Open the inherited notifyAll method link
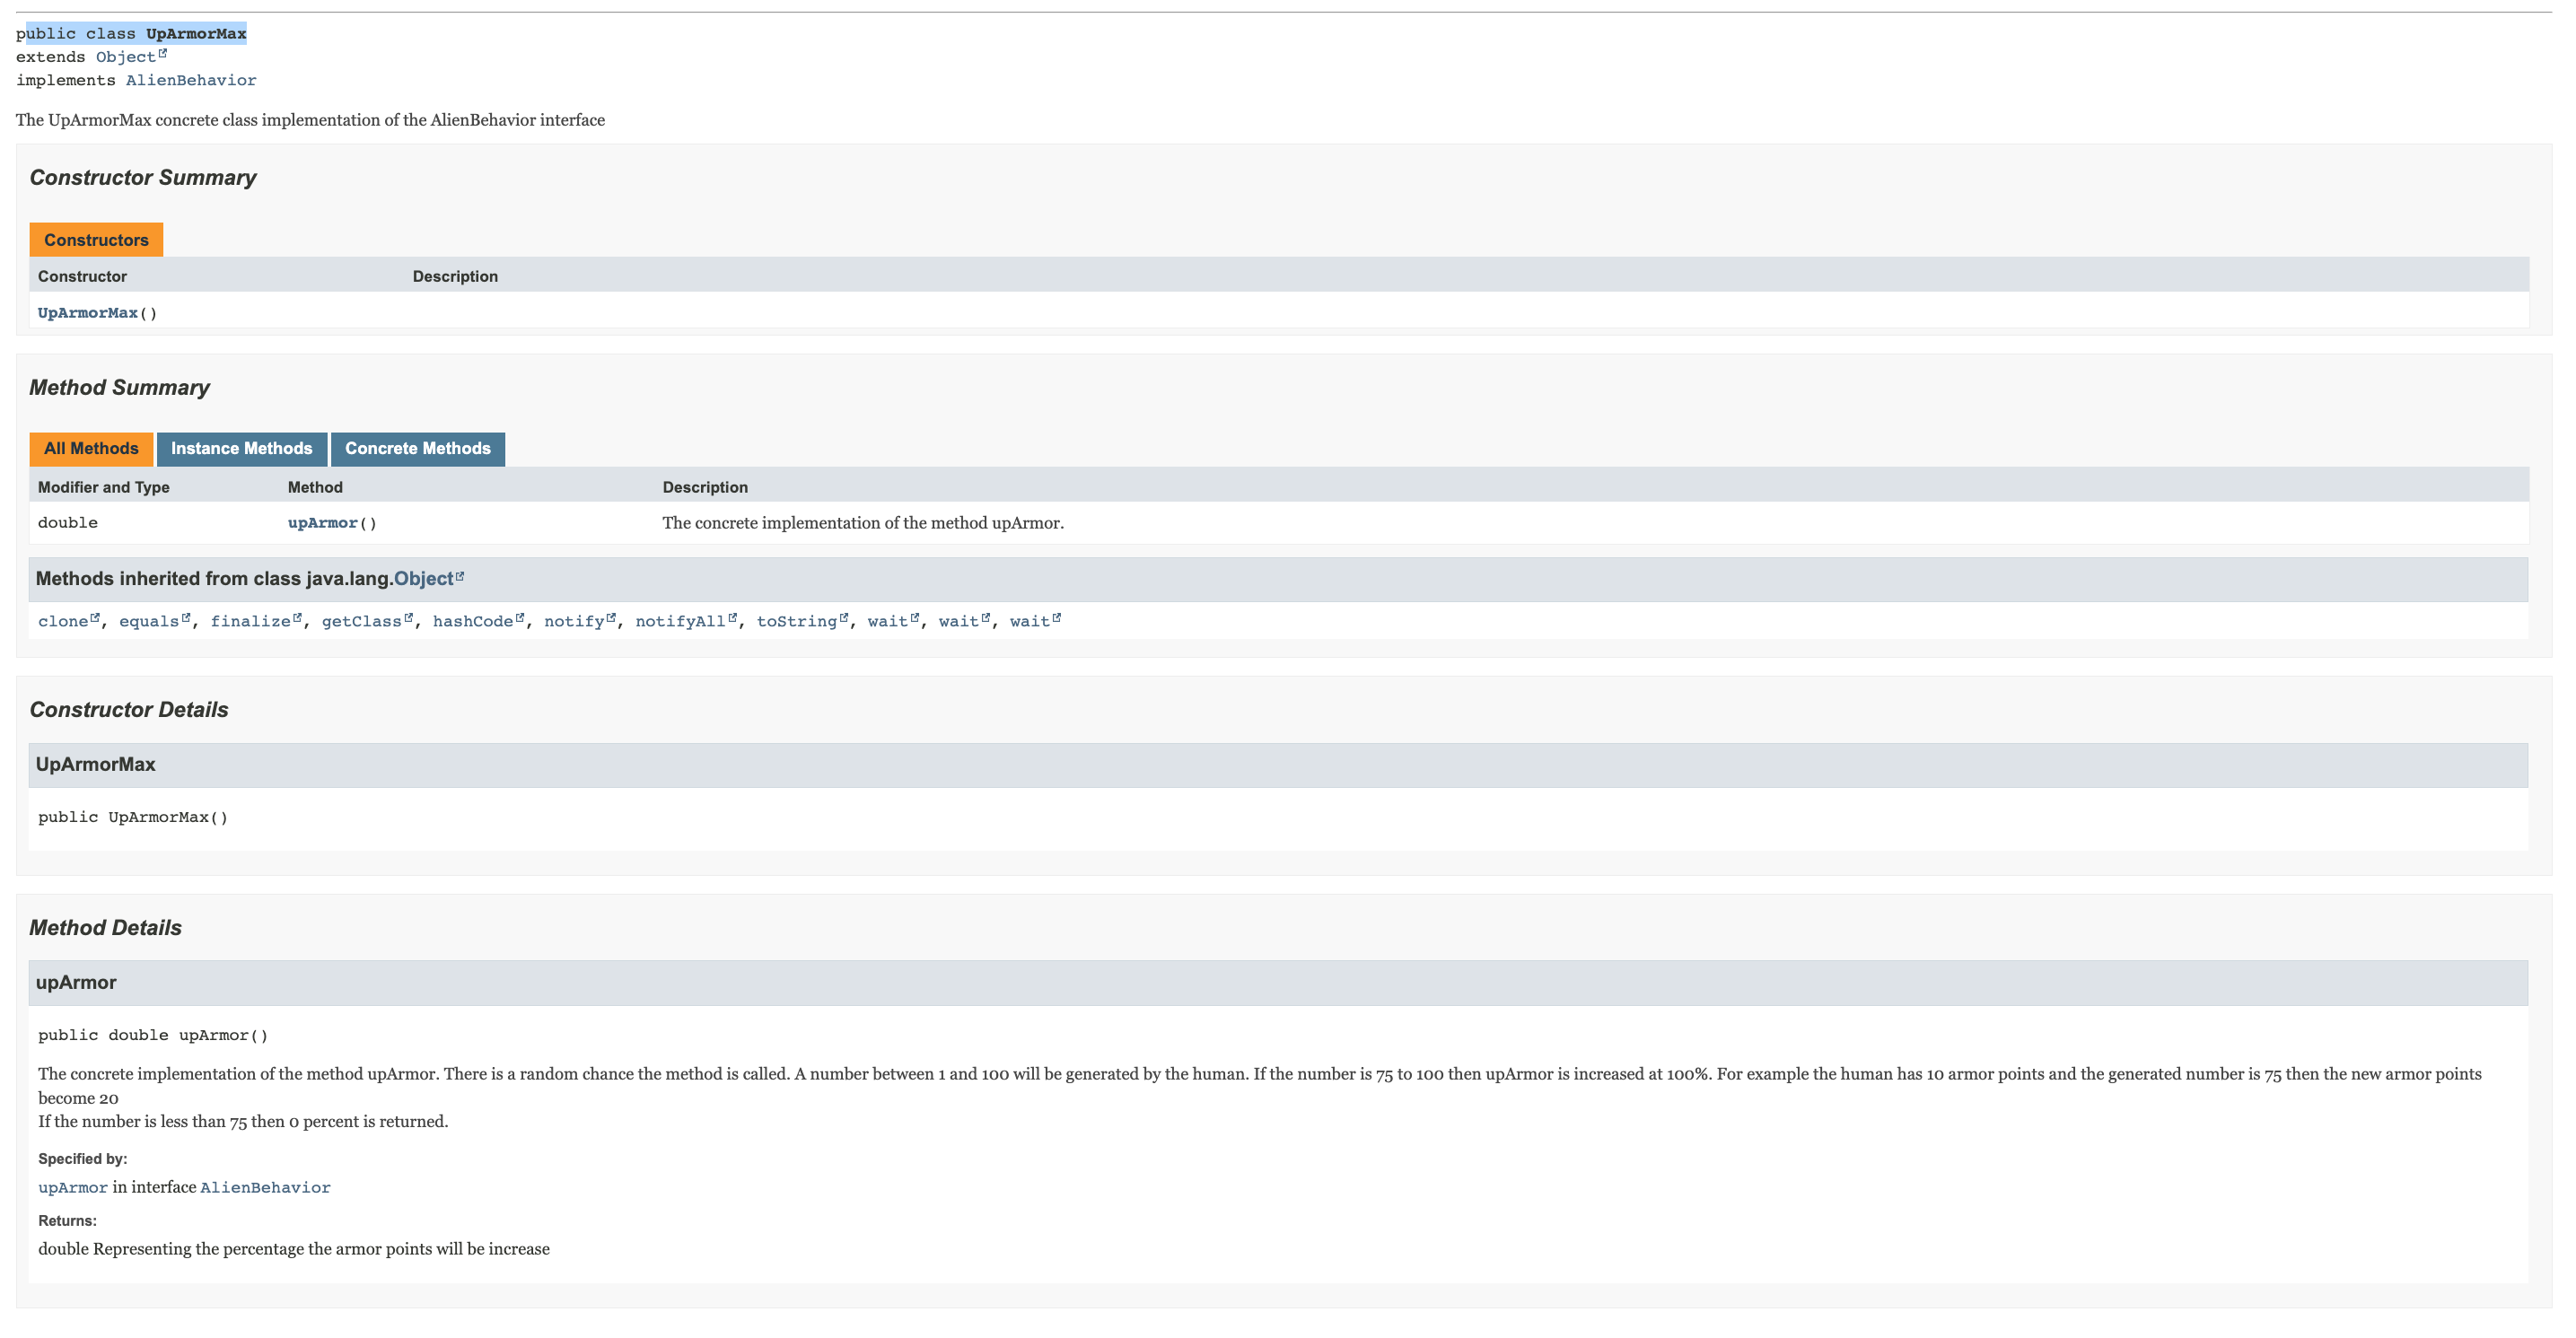This screenshot has height=1338, width=2576. 680,621
